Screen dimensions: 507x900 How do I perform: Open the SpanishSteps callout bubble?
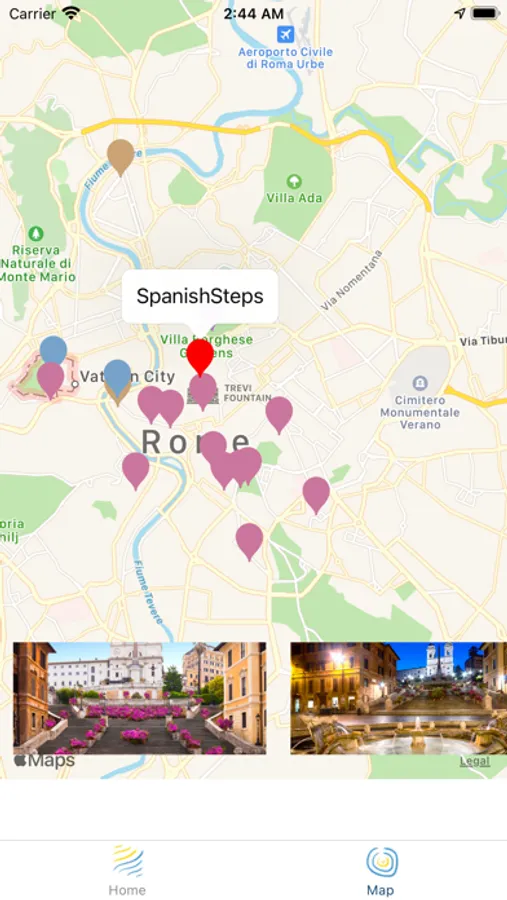point(200,296)
